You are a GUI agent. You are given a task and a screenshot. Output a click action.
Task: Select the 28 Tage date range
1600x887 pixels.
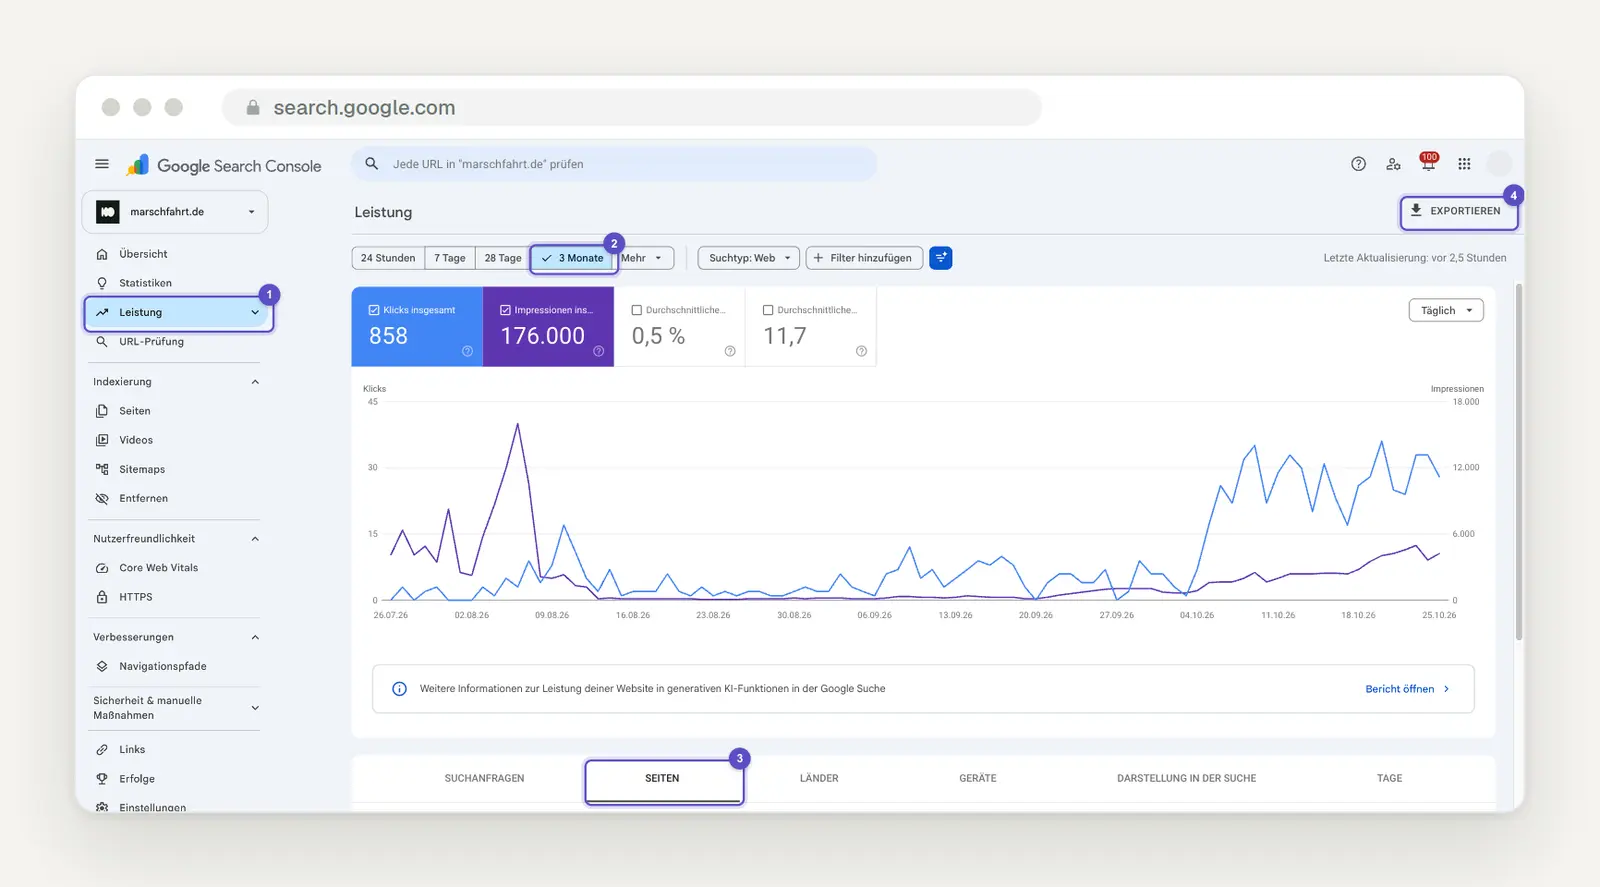click(x=503, y=258)
